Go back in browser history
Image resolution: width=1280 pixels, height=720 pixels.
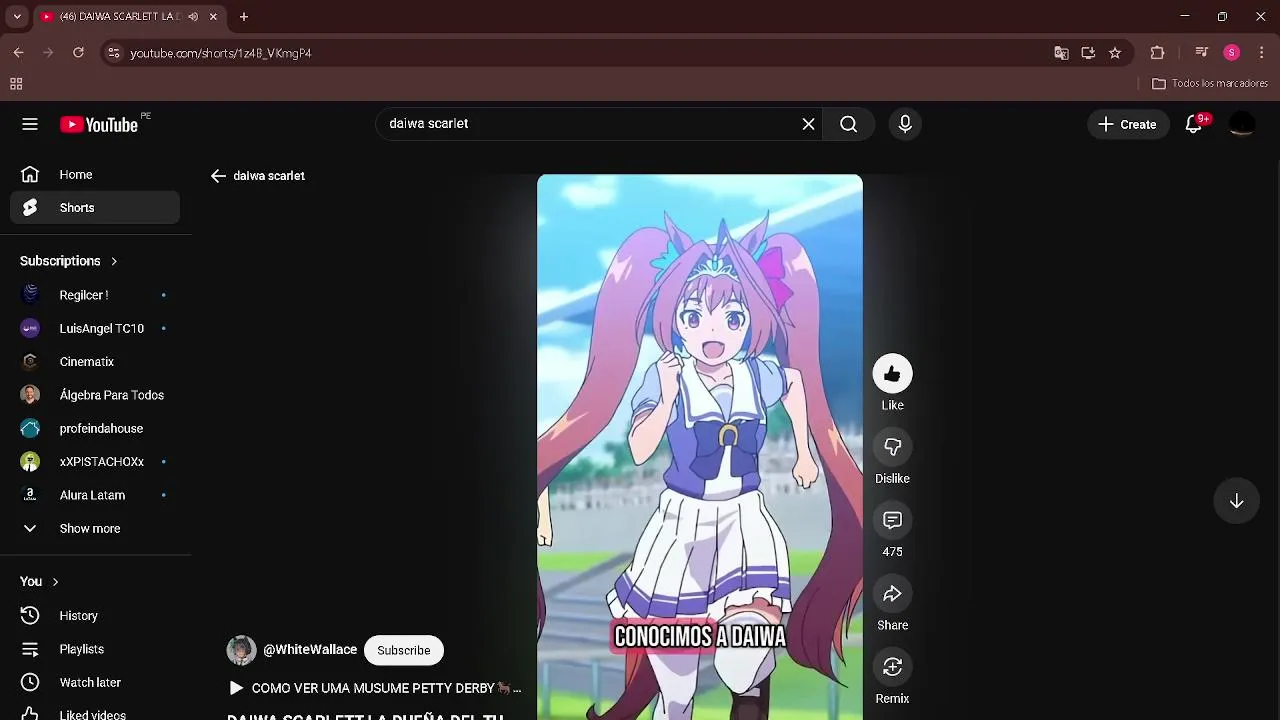[x=19, y=53]
